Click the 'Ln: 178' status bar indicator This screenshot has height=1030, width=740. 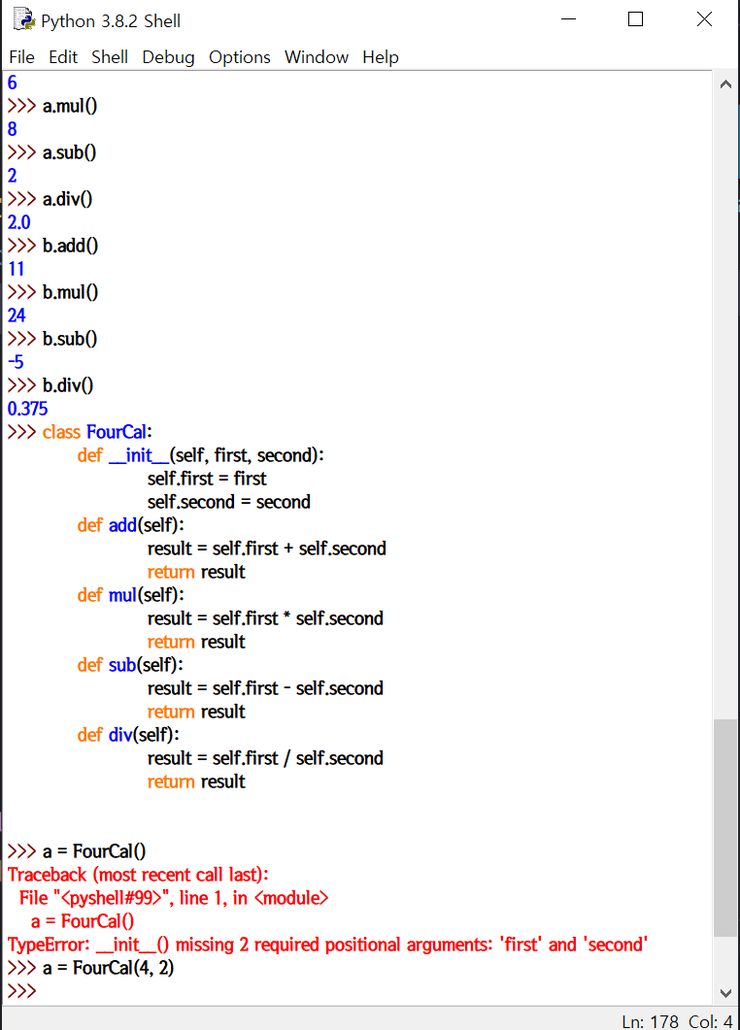(x=650, y=1021)
